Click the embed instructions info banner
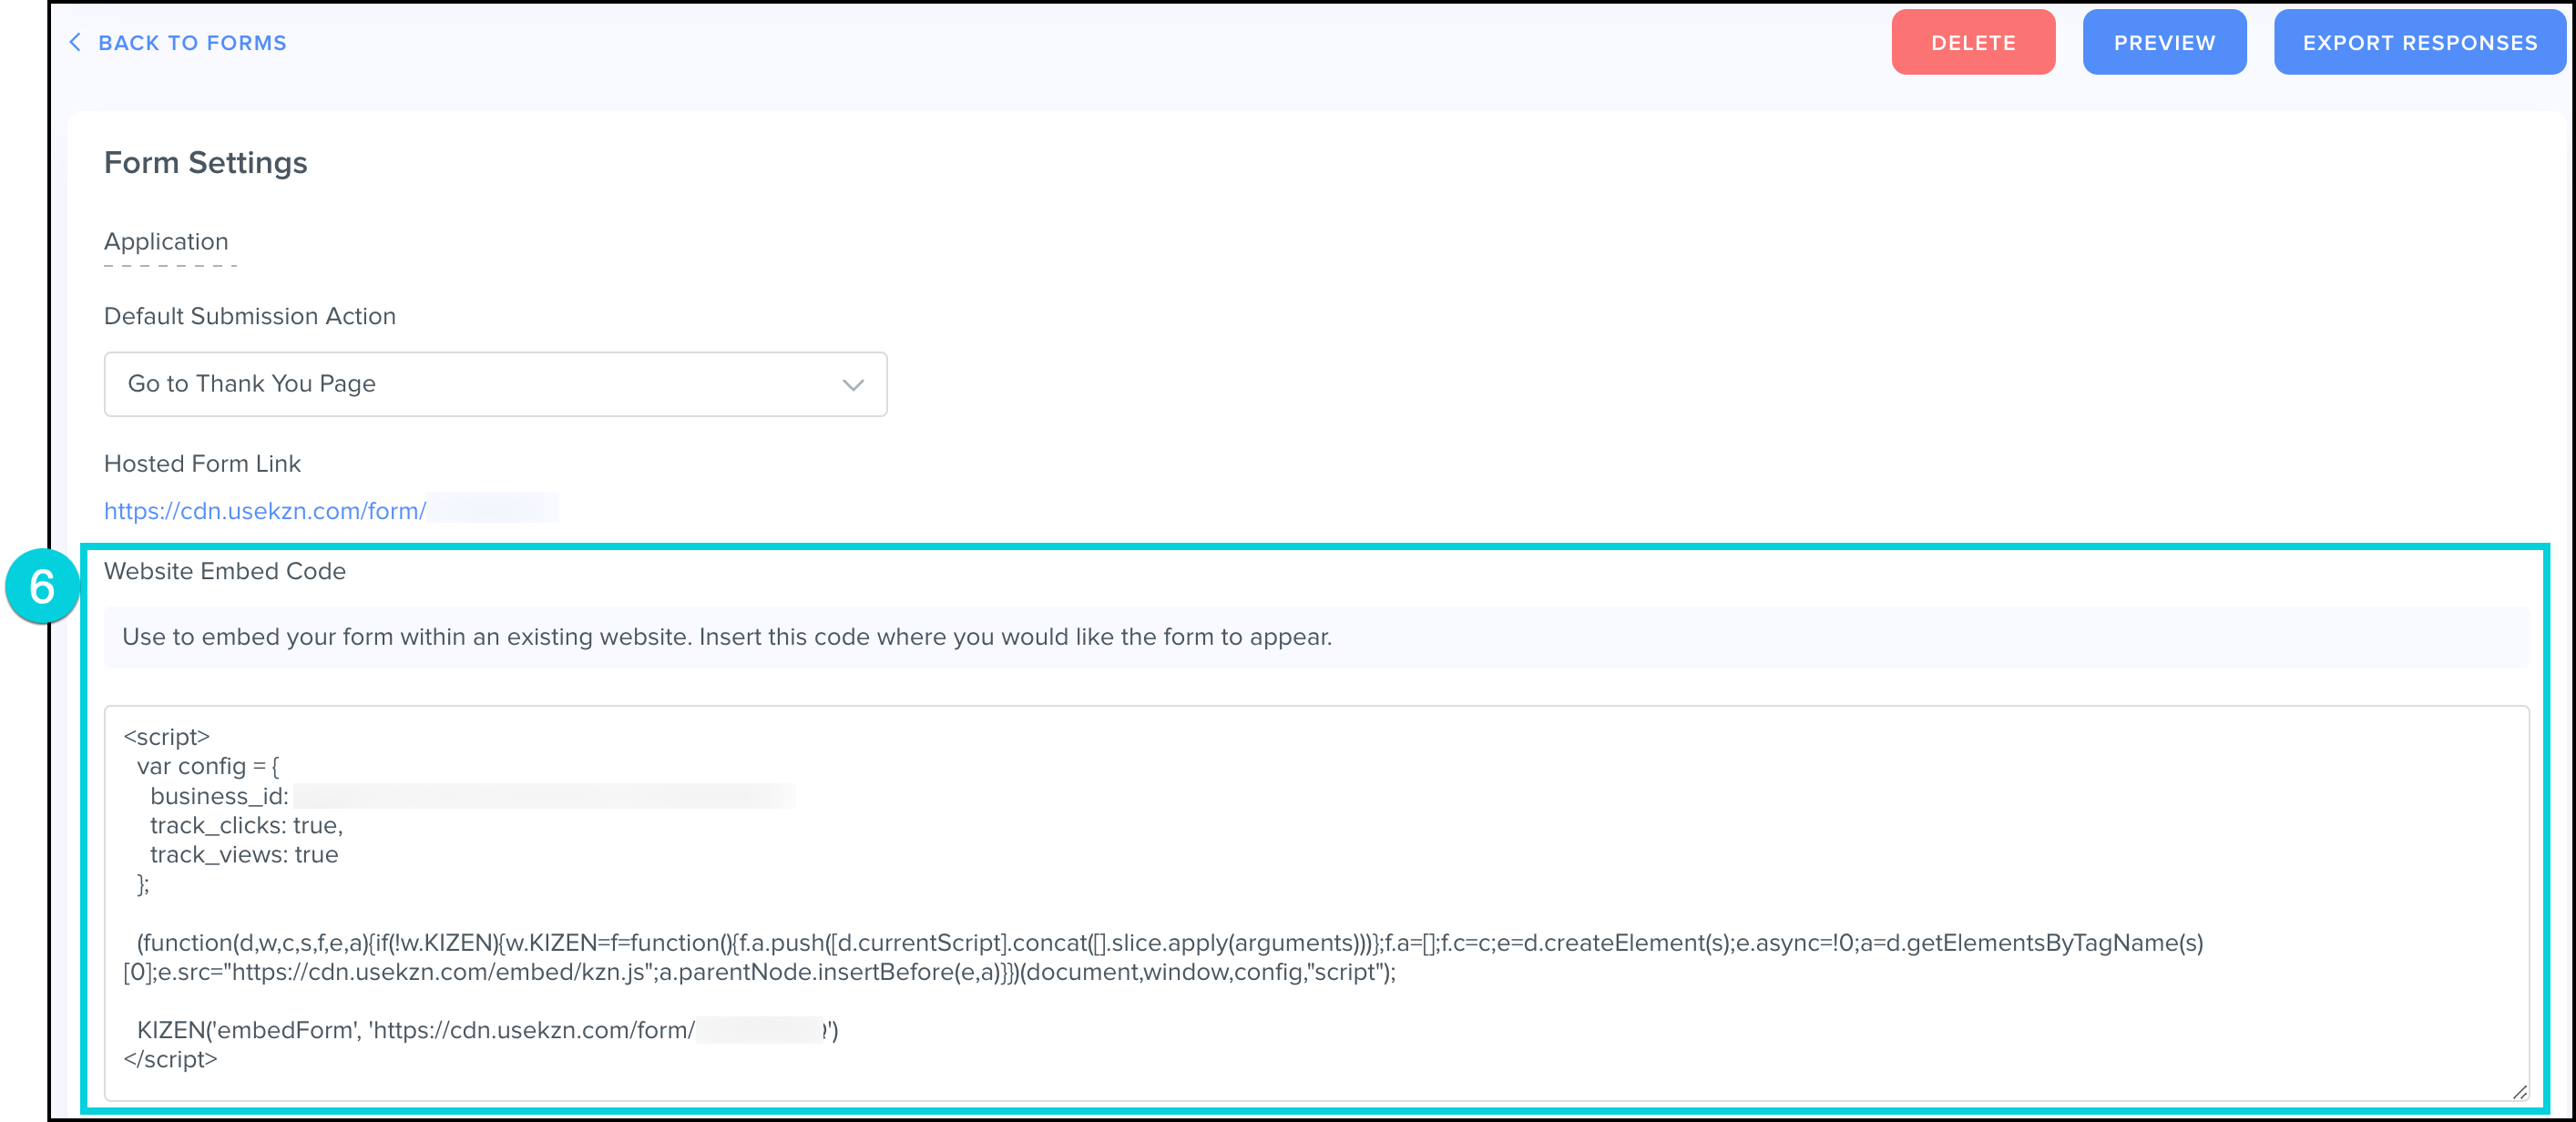 pyautogui.click(x=727, y=637)
